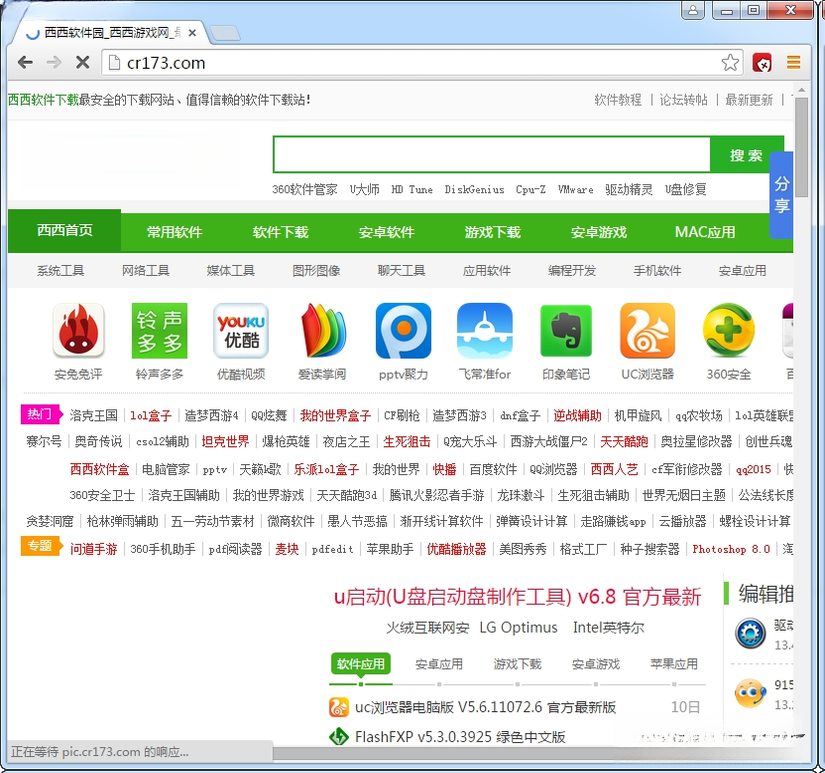Open the FlashFXP v5.3.0.3925 绿色中文版 link
The height and width of the screenshot is (773, 825).
(460, 737)
